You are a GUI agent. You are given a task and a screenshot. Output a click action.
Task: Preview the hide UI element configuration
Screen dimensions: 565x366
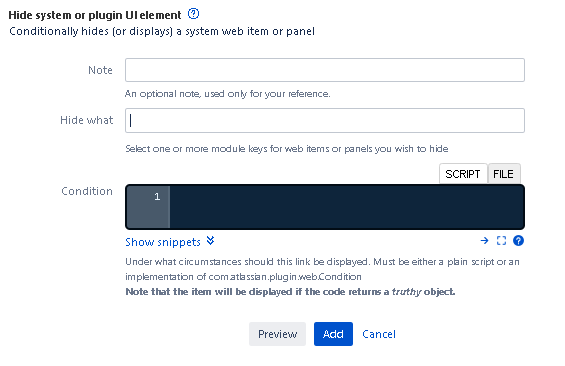pos(277,334)
